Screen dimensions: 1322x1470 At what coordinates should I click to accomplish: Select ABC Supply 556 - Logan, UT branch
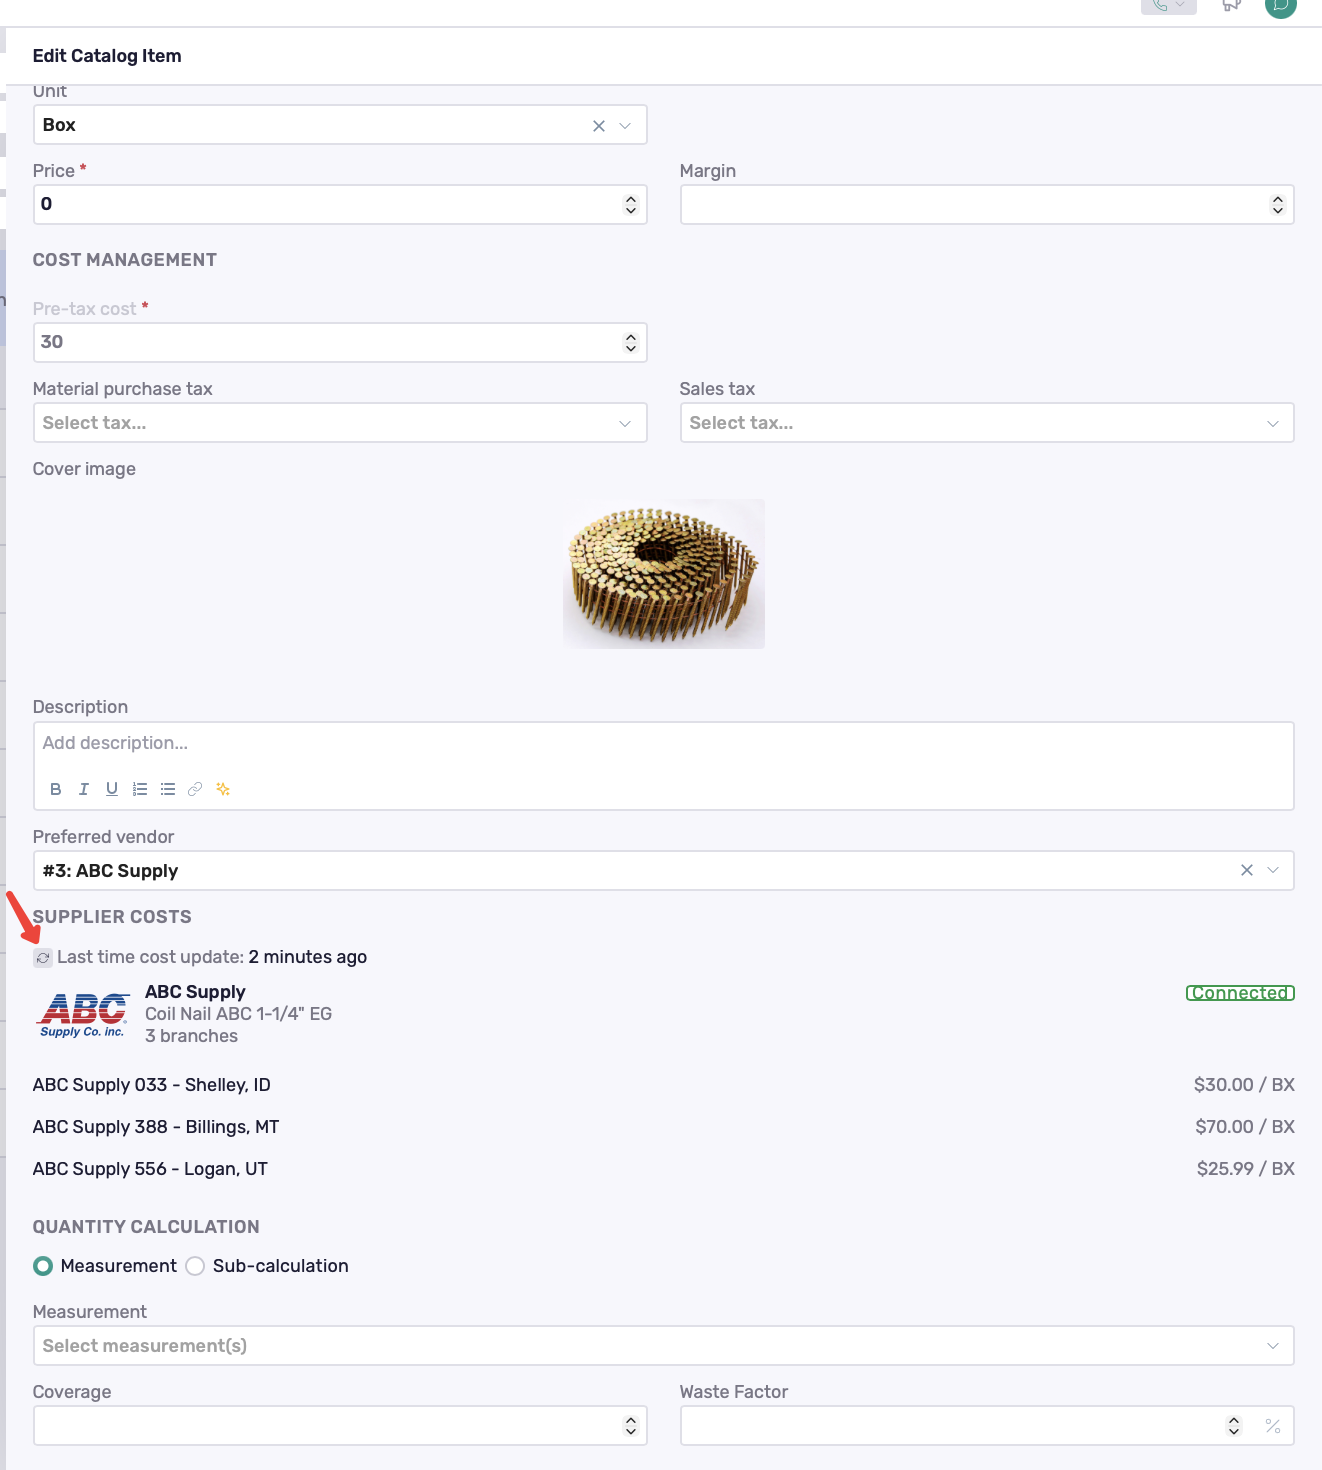pos(150,1169)
